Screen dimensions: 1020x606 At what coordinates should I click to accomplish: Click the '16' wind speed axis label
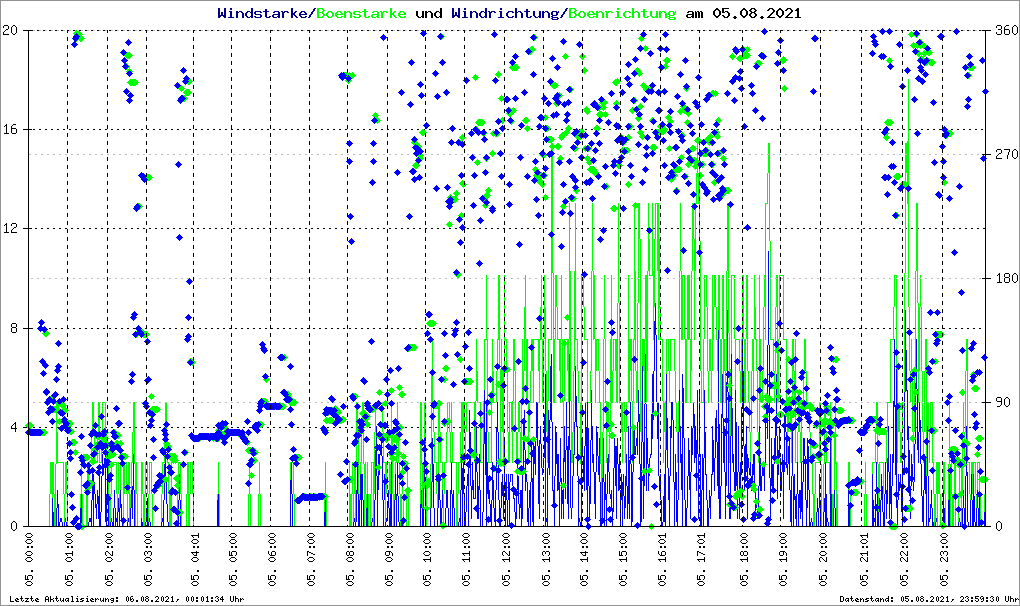coord(11,130)
